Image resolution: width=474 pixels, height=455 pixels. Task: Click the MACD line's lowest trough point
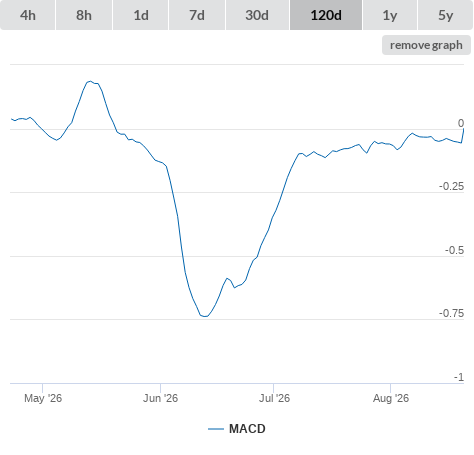pyautogui.click(x=205, y=316)
